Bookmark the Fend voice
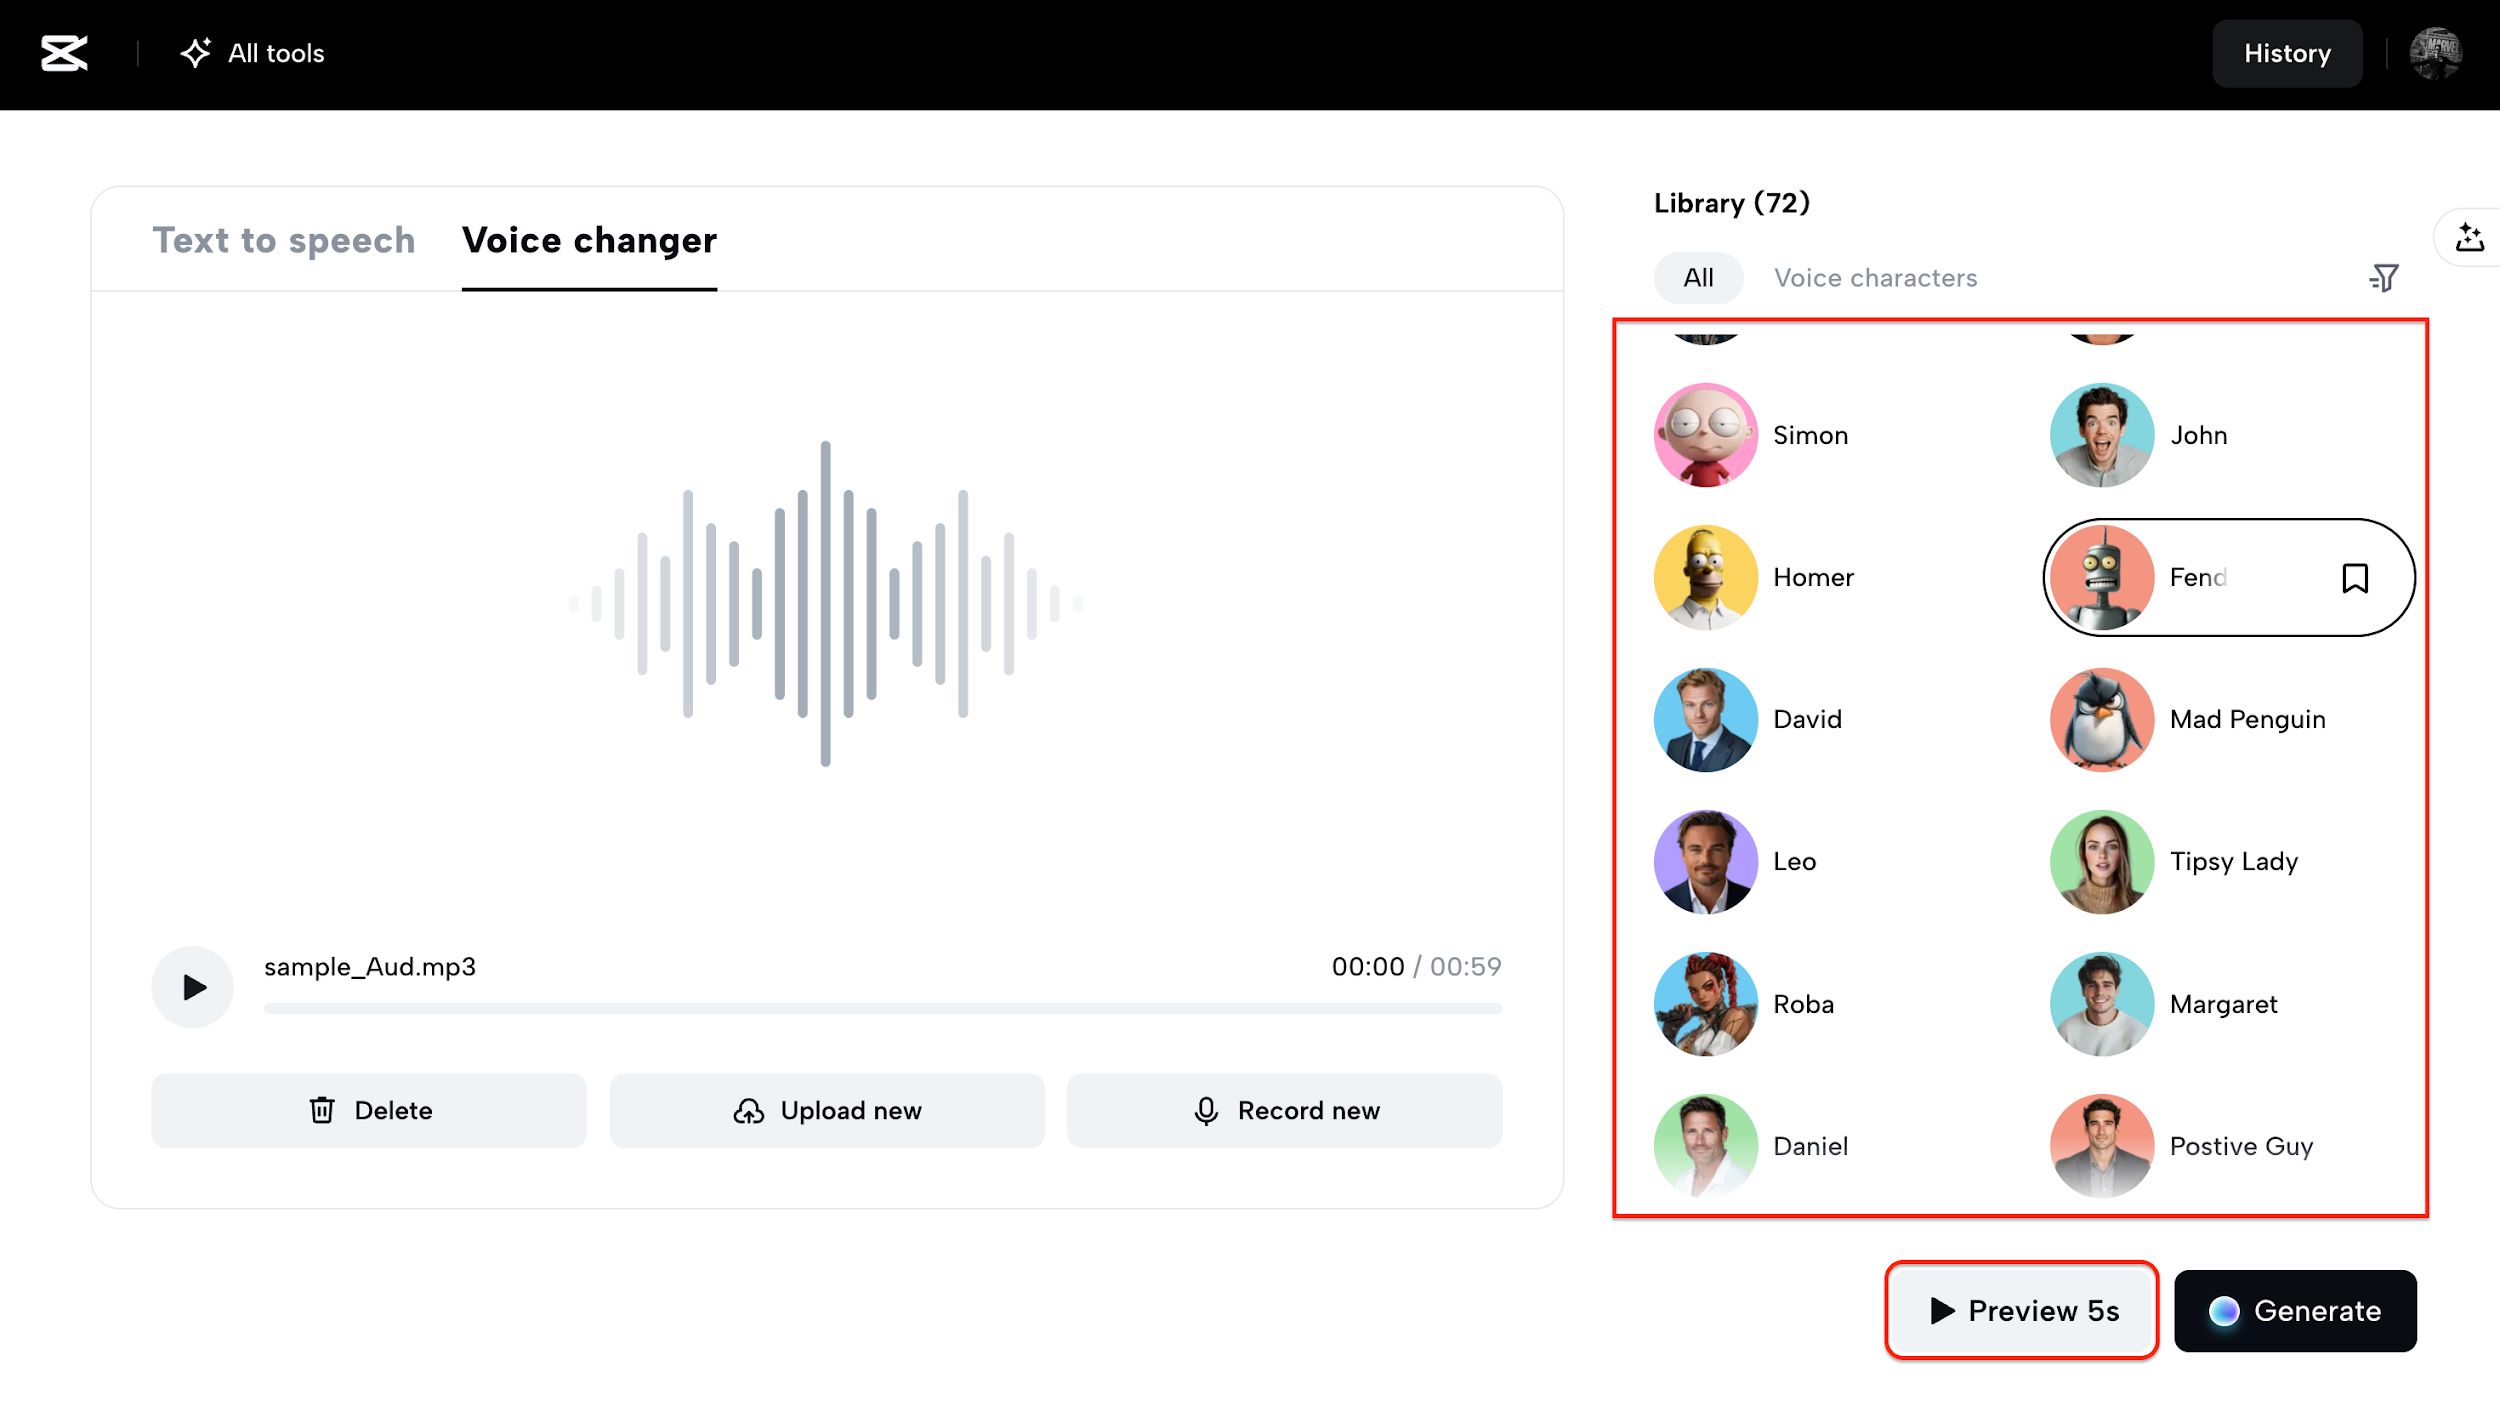The image size is (2500, 1412). pyautogui.click(x=2354, y=578)
